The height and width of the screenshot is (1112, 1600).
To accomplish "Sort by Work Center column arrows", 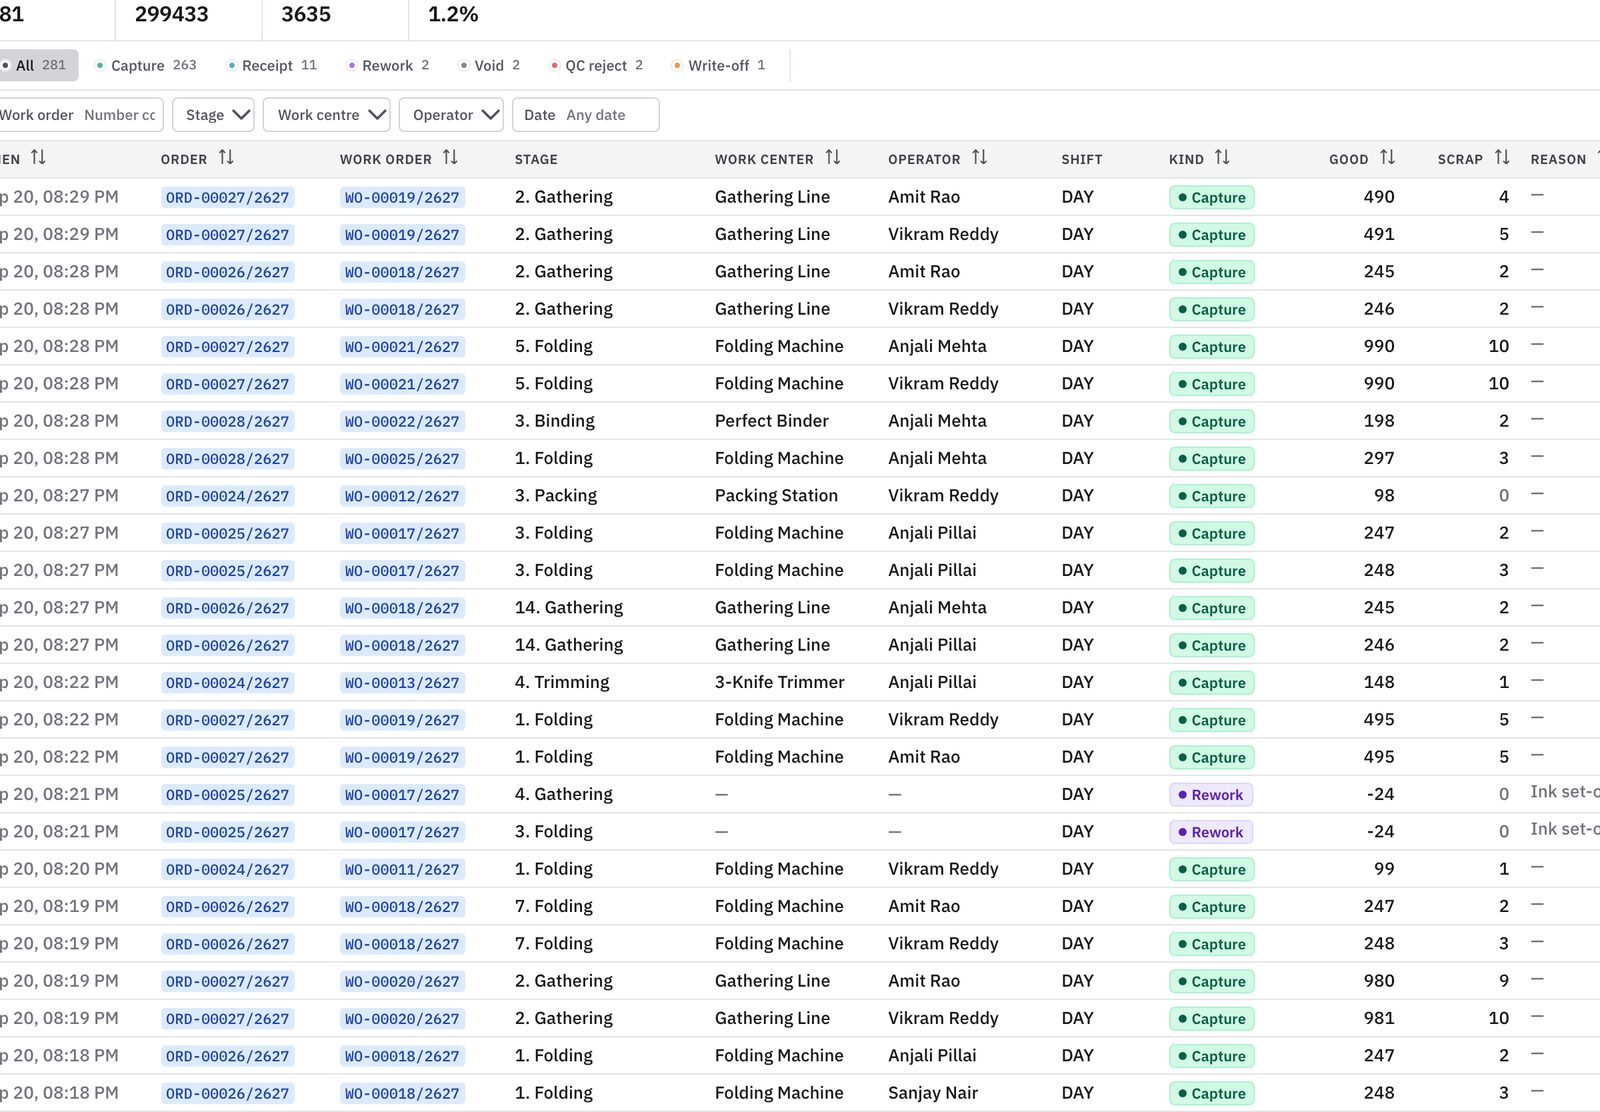I will pyautogui.click(x=833, y=158).
